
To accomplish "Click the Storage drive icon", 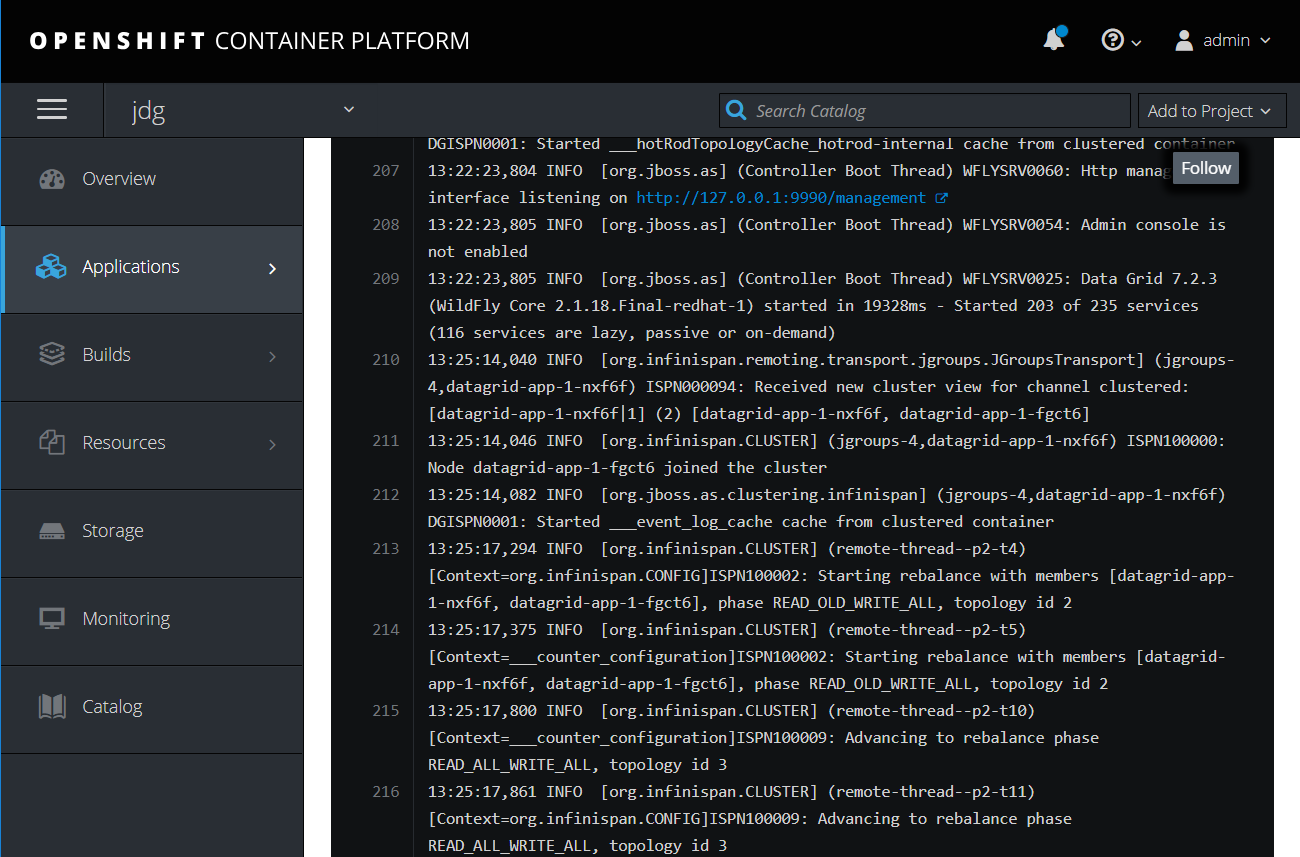I will (x=52, y=531).
